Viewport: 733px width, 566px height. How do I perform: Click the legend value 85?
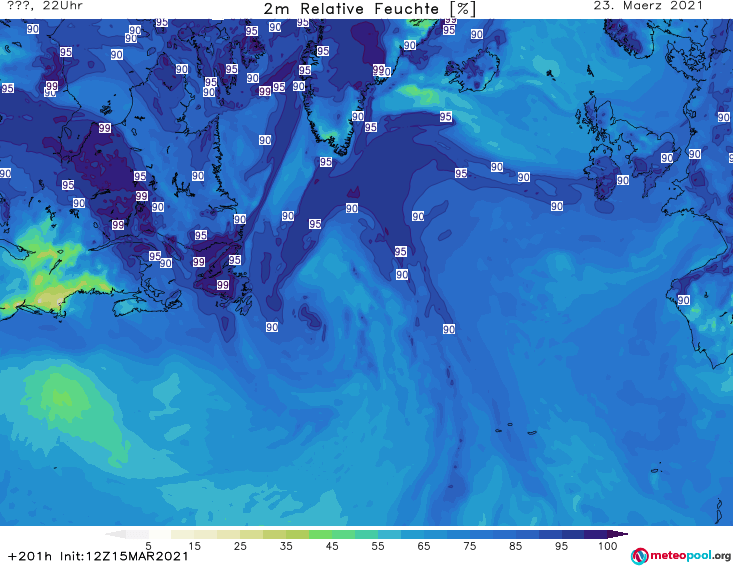pyautogui.click(x=515, y=546)
